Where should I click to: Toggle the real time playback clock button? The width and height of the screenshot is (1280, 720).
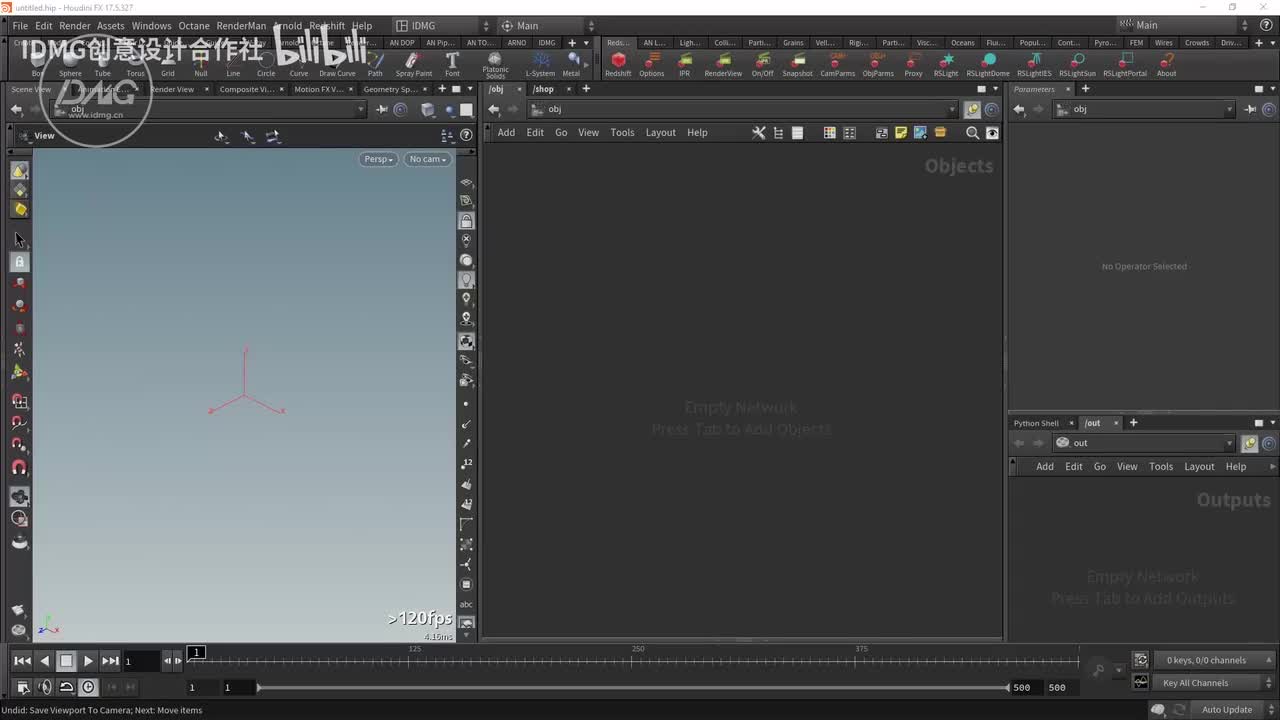pyautogui.click(x=88, y=687)
